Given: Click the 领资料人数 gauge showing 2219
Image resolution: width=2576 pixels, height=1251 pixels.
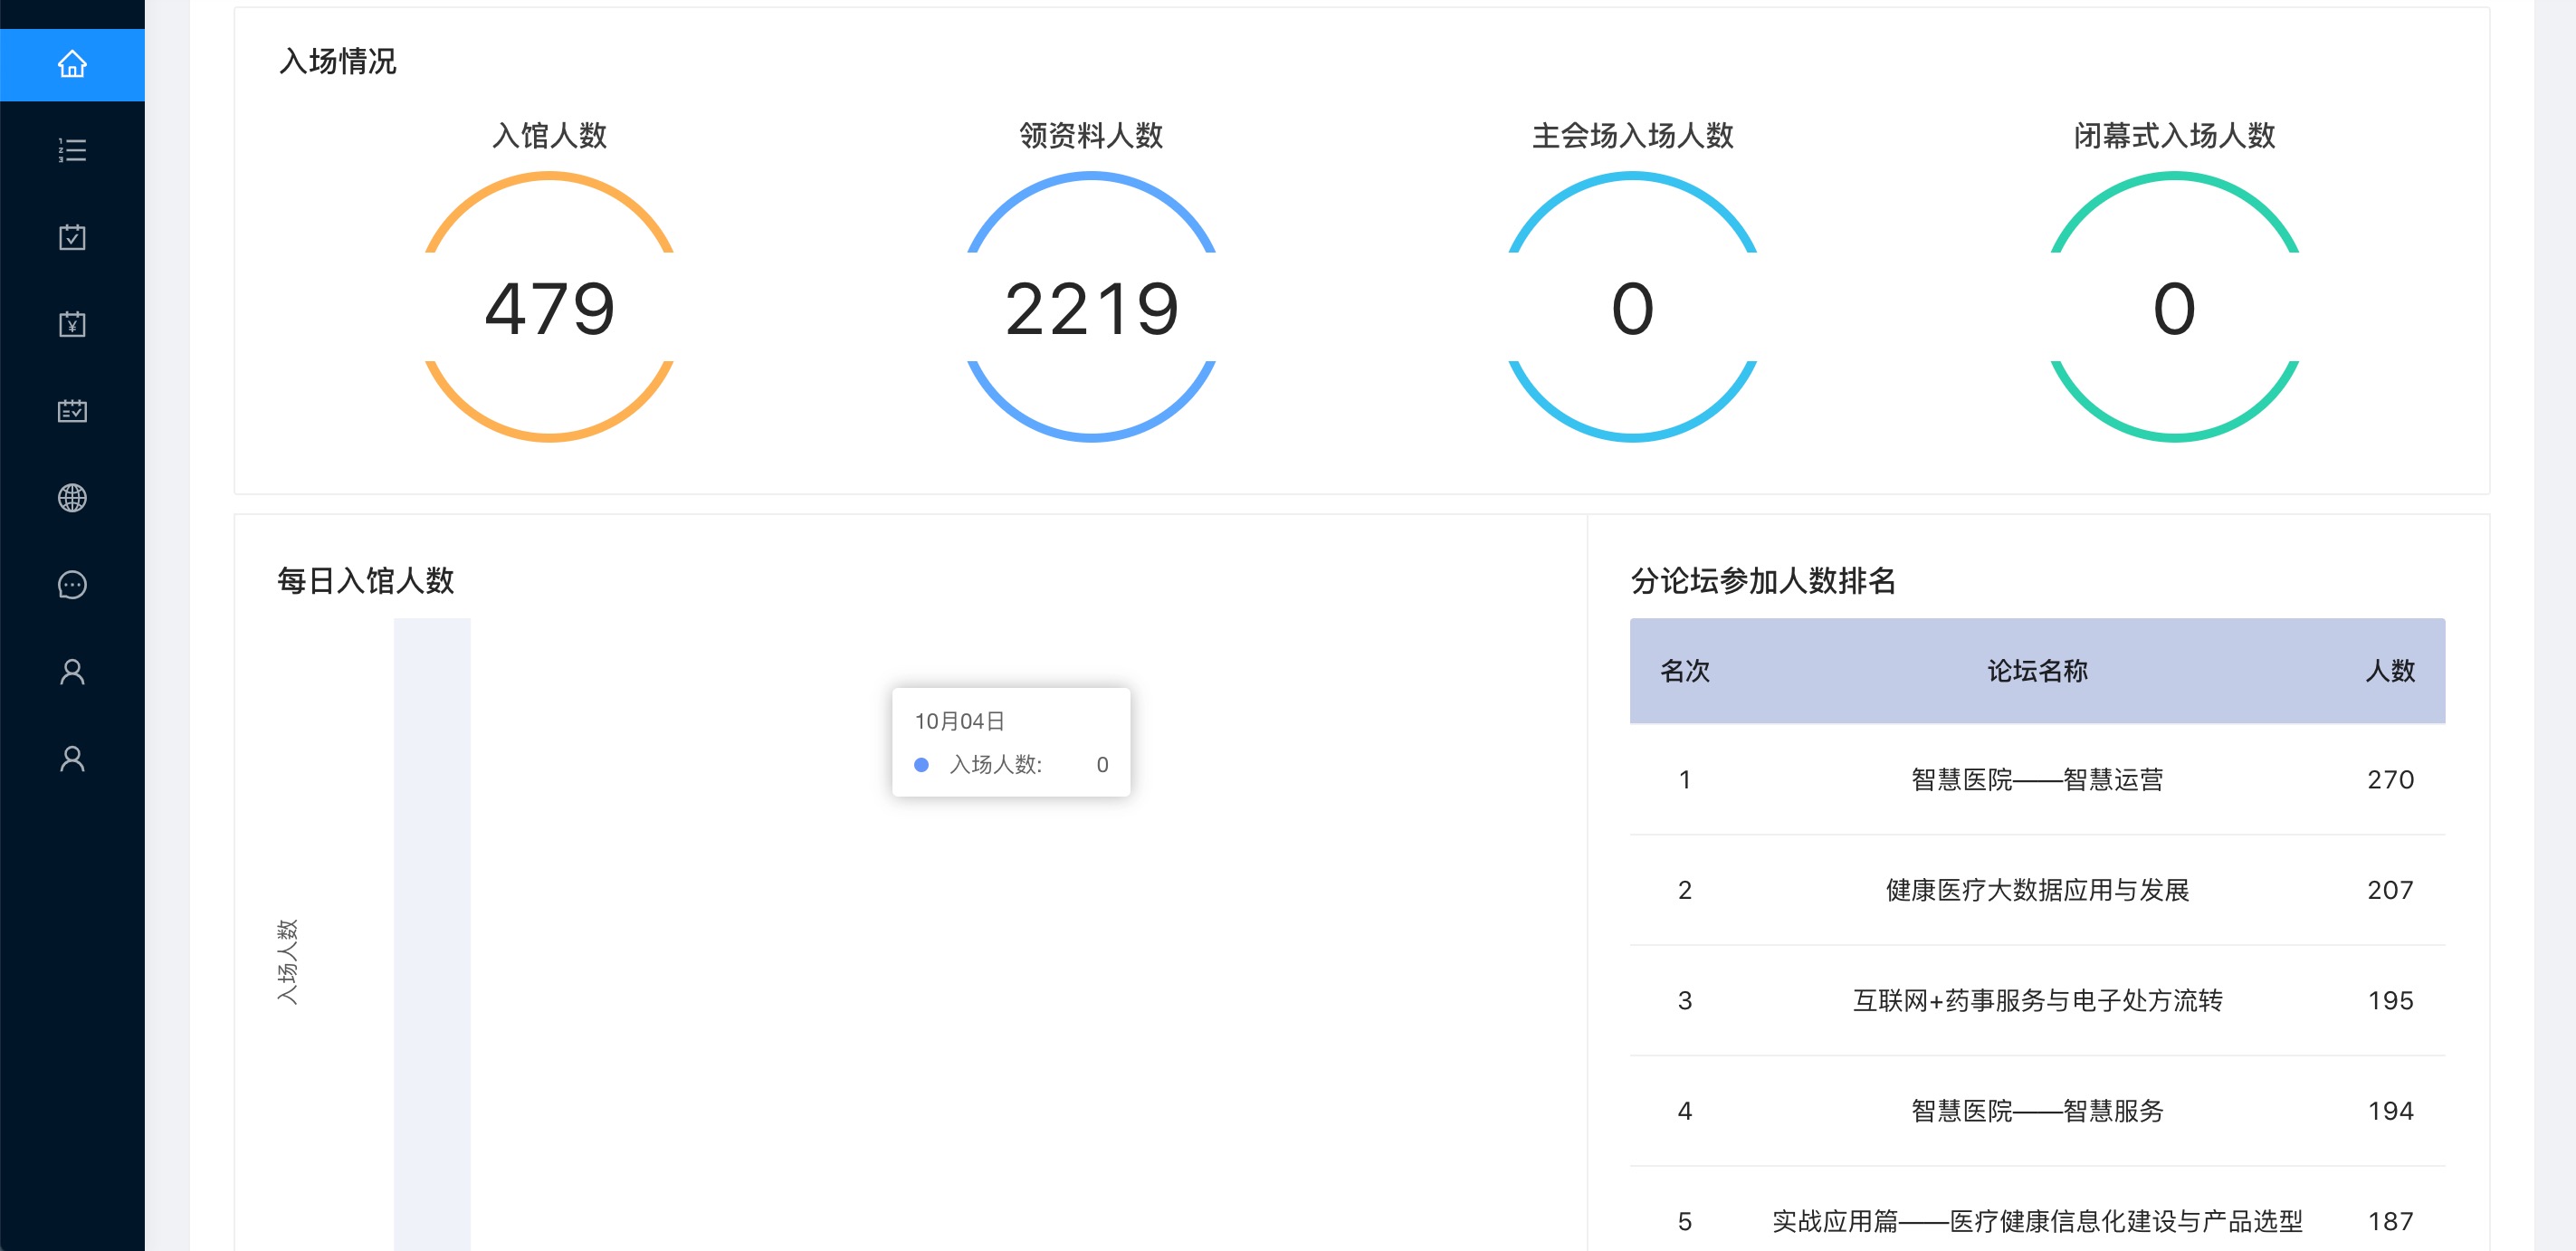Looking at the screenshot, I should tap(1091, 307).
